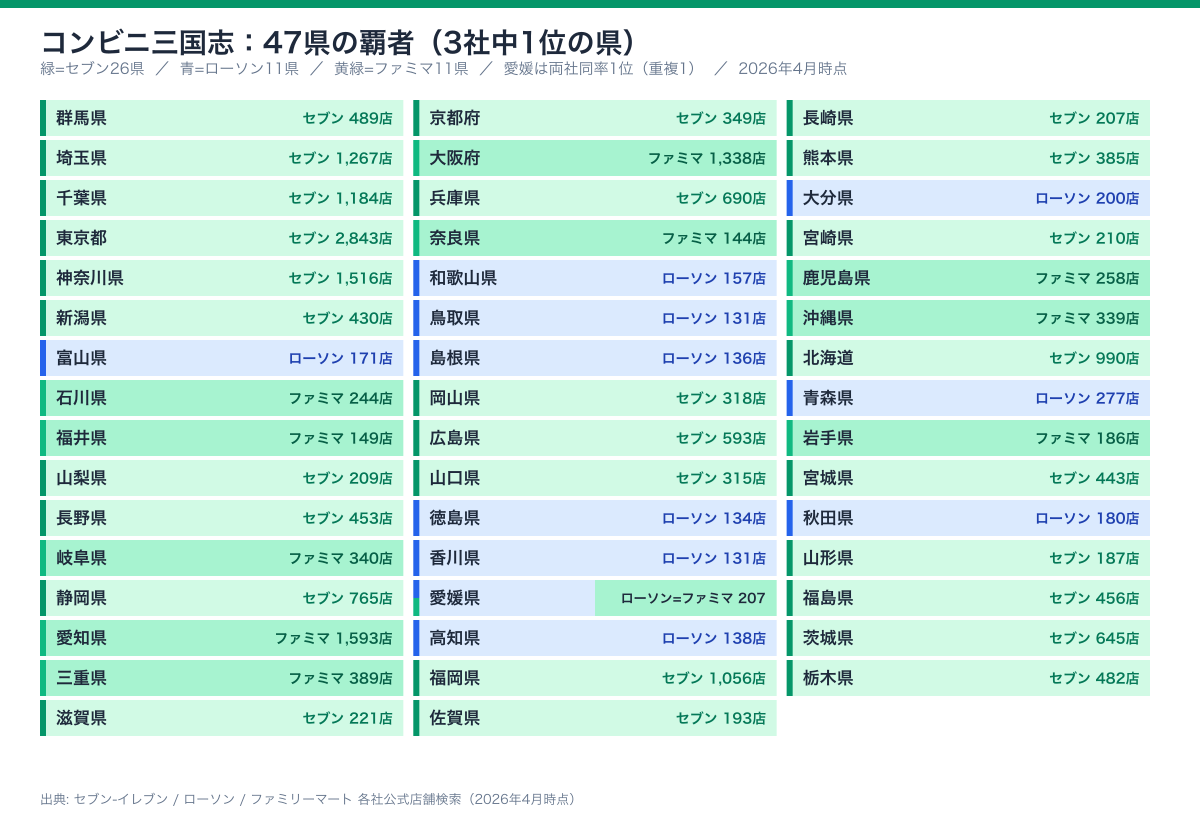Screen dimensions: 1200x820
Task: Click the 長野県 row
Action: [222, 518]
